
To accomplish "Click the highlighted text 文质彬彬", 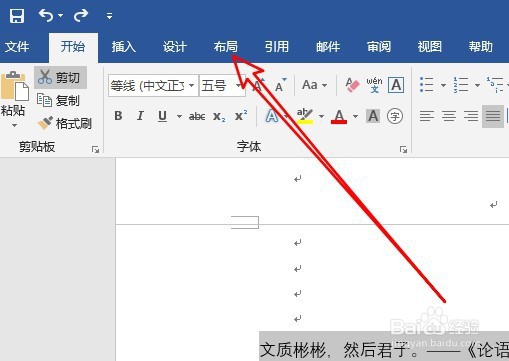I will click(292, 350).
